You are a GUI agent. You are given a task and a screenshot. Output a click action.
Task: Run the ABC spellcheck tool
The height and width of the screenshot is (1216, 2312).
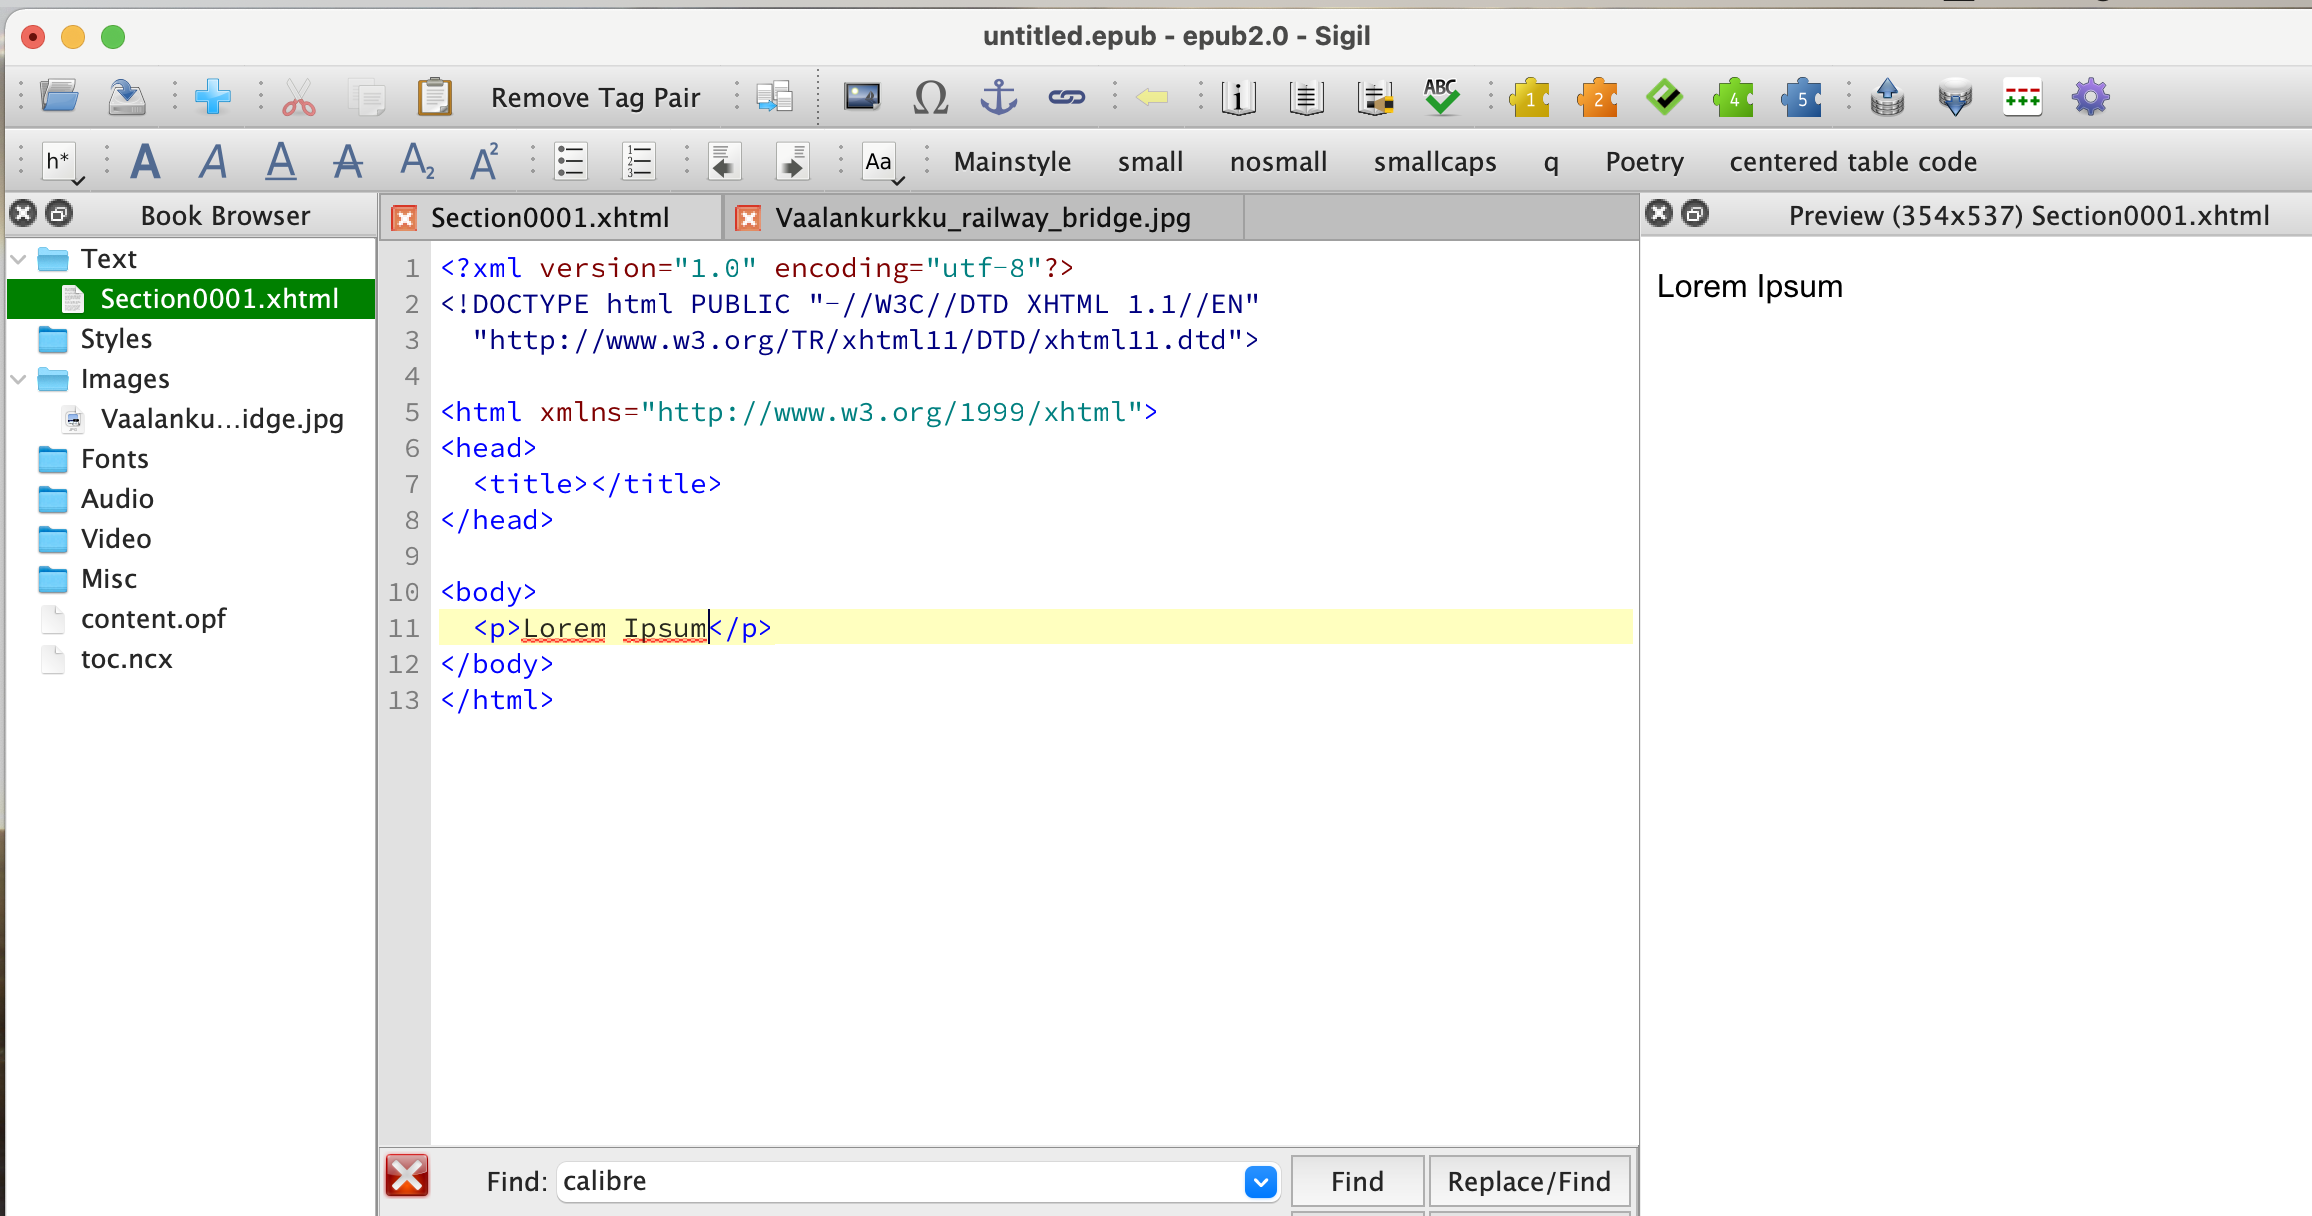coord(1441,98)
